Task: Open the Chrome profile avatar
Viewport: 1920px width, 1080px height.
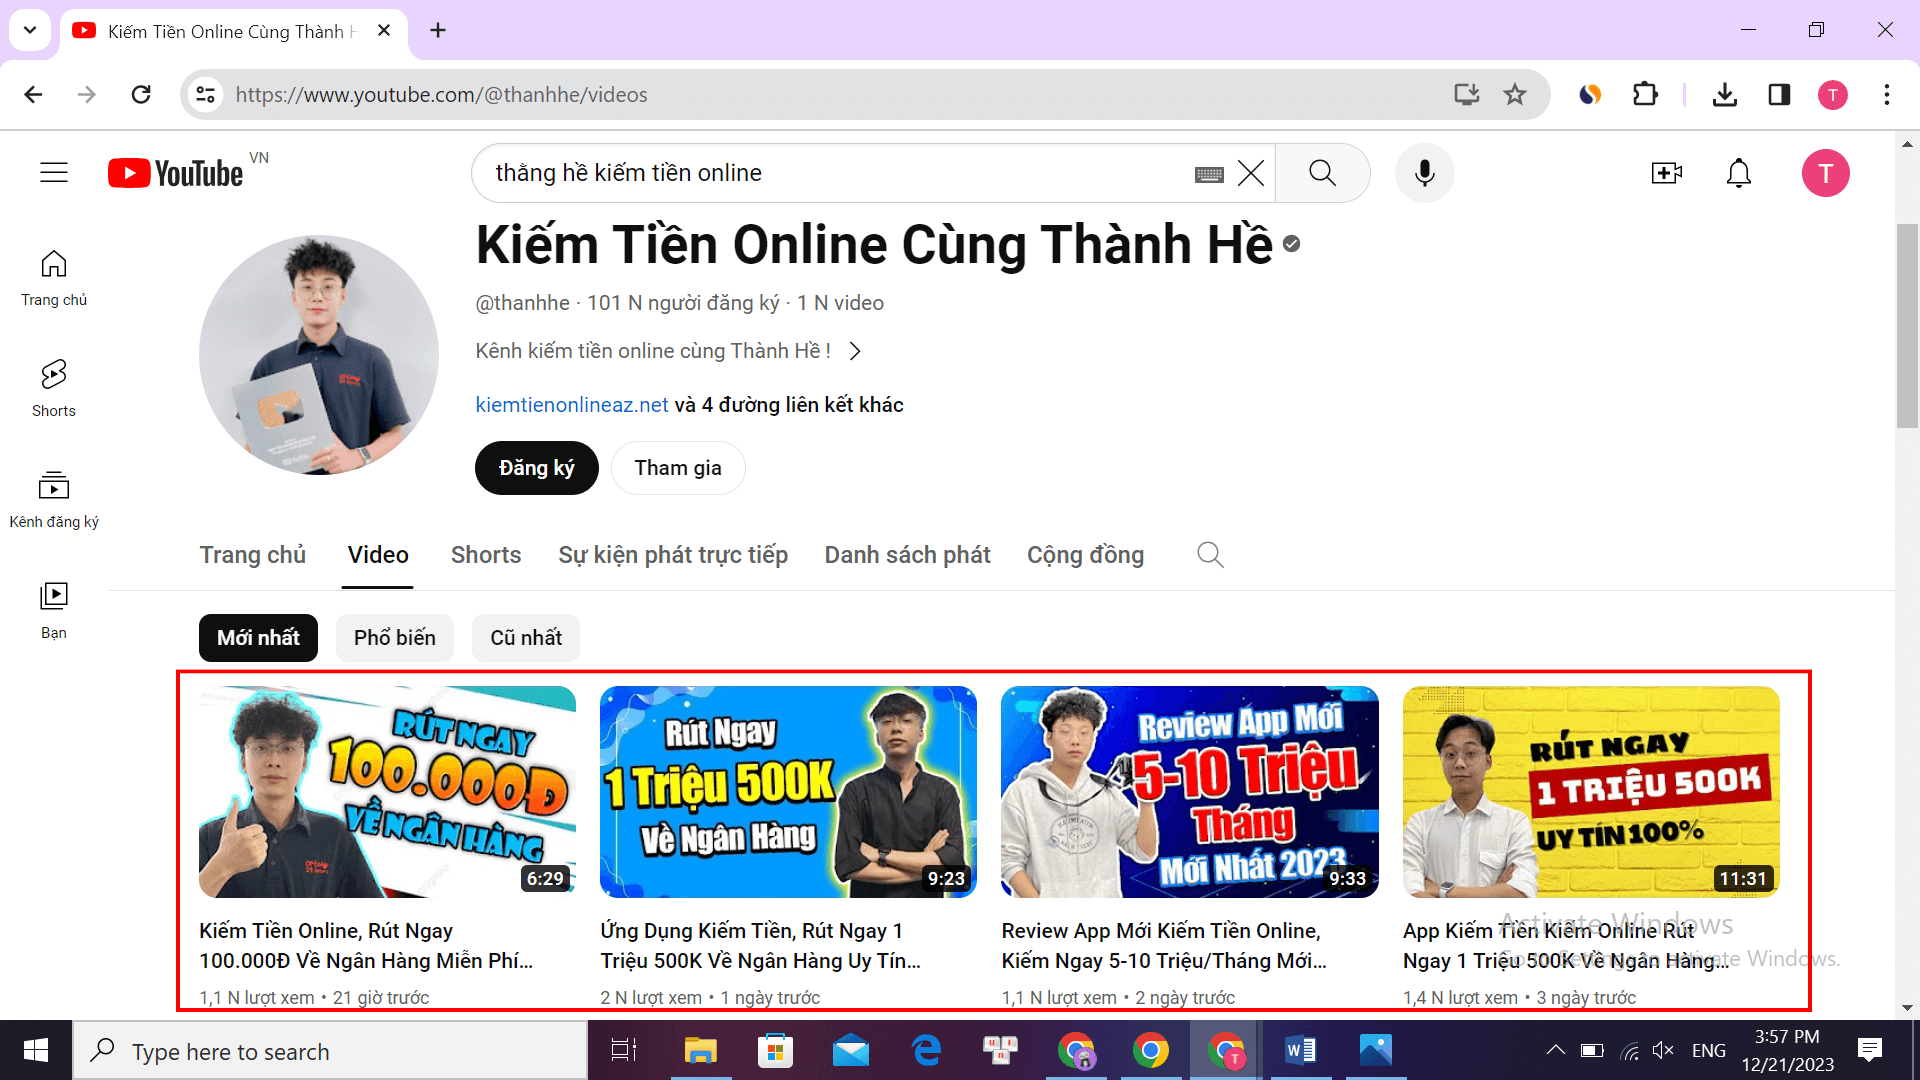Action: pos(1832,95)
